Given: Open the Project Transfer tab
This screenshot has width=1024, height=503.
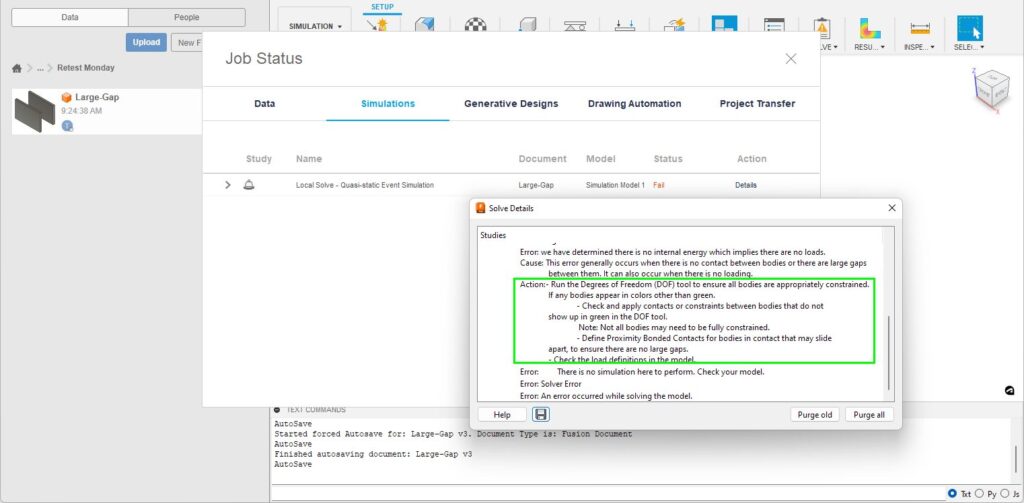Looking at the screenshot, I should click(x=758, y=103).
